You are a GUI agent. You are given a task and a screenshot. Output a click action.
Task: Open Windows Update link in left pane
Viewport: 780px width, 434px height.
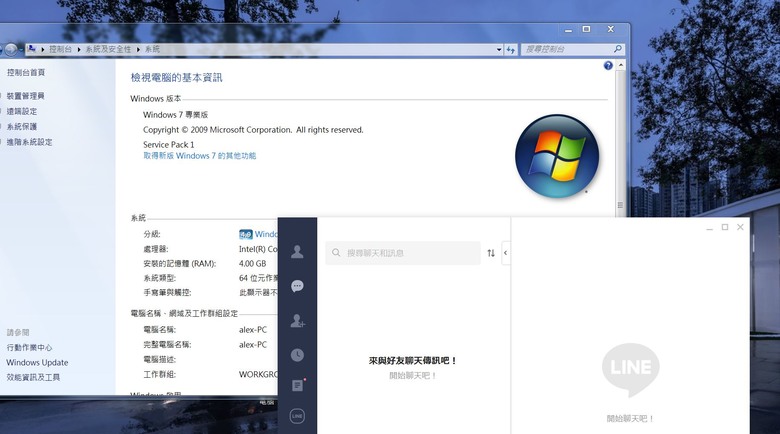pyautogui.click(x=37, y=362)
